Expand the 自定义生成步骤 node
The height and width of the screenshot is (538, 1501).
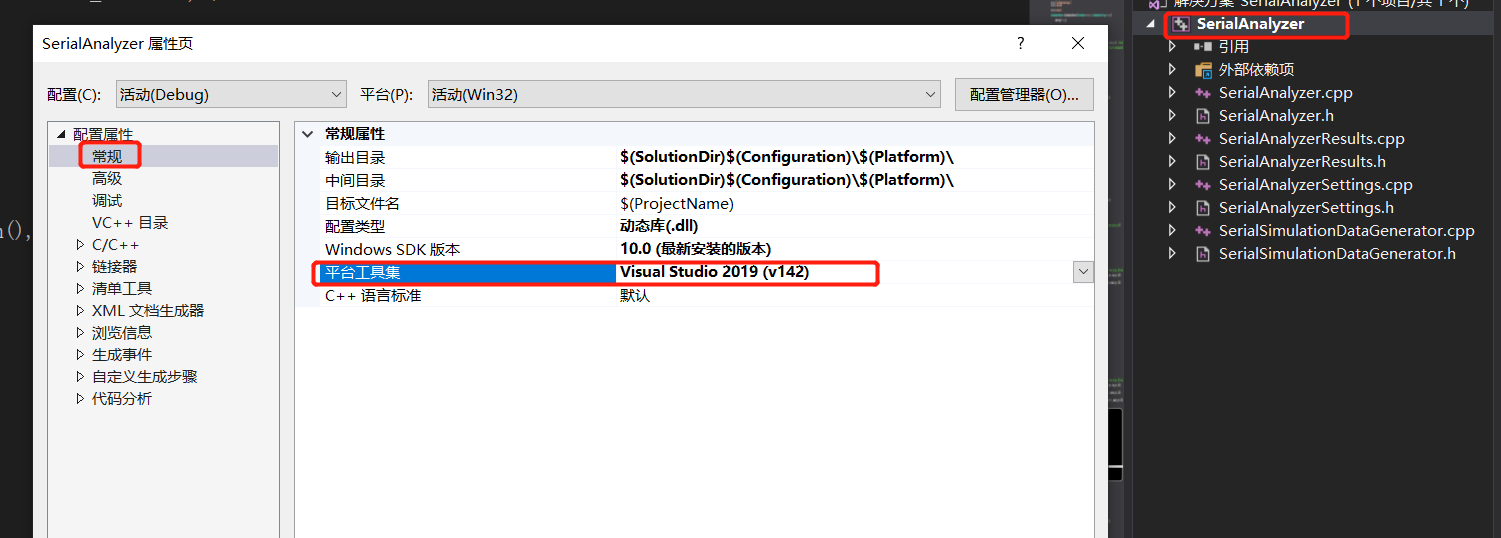pos(81,377)
